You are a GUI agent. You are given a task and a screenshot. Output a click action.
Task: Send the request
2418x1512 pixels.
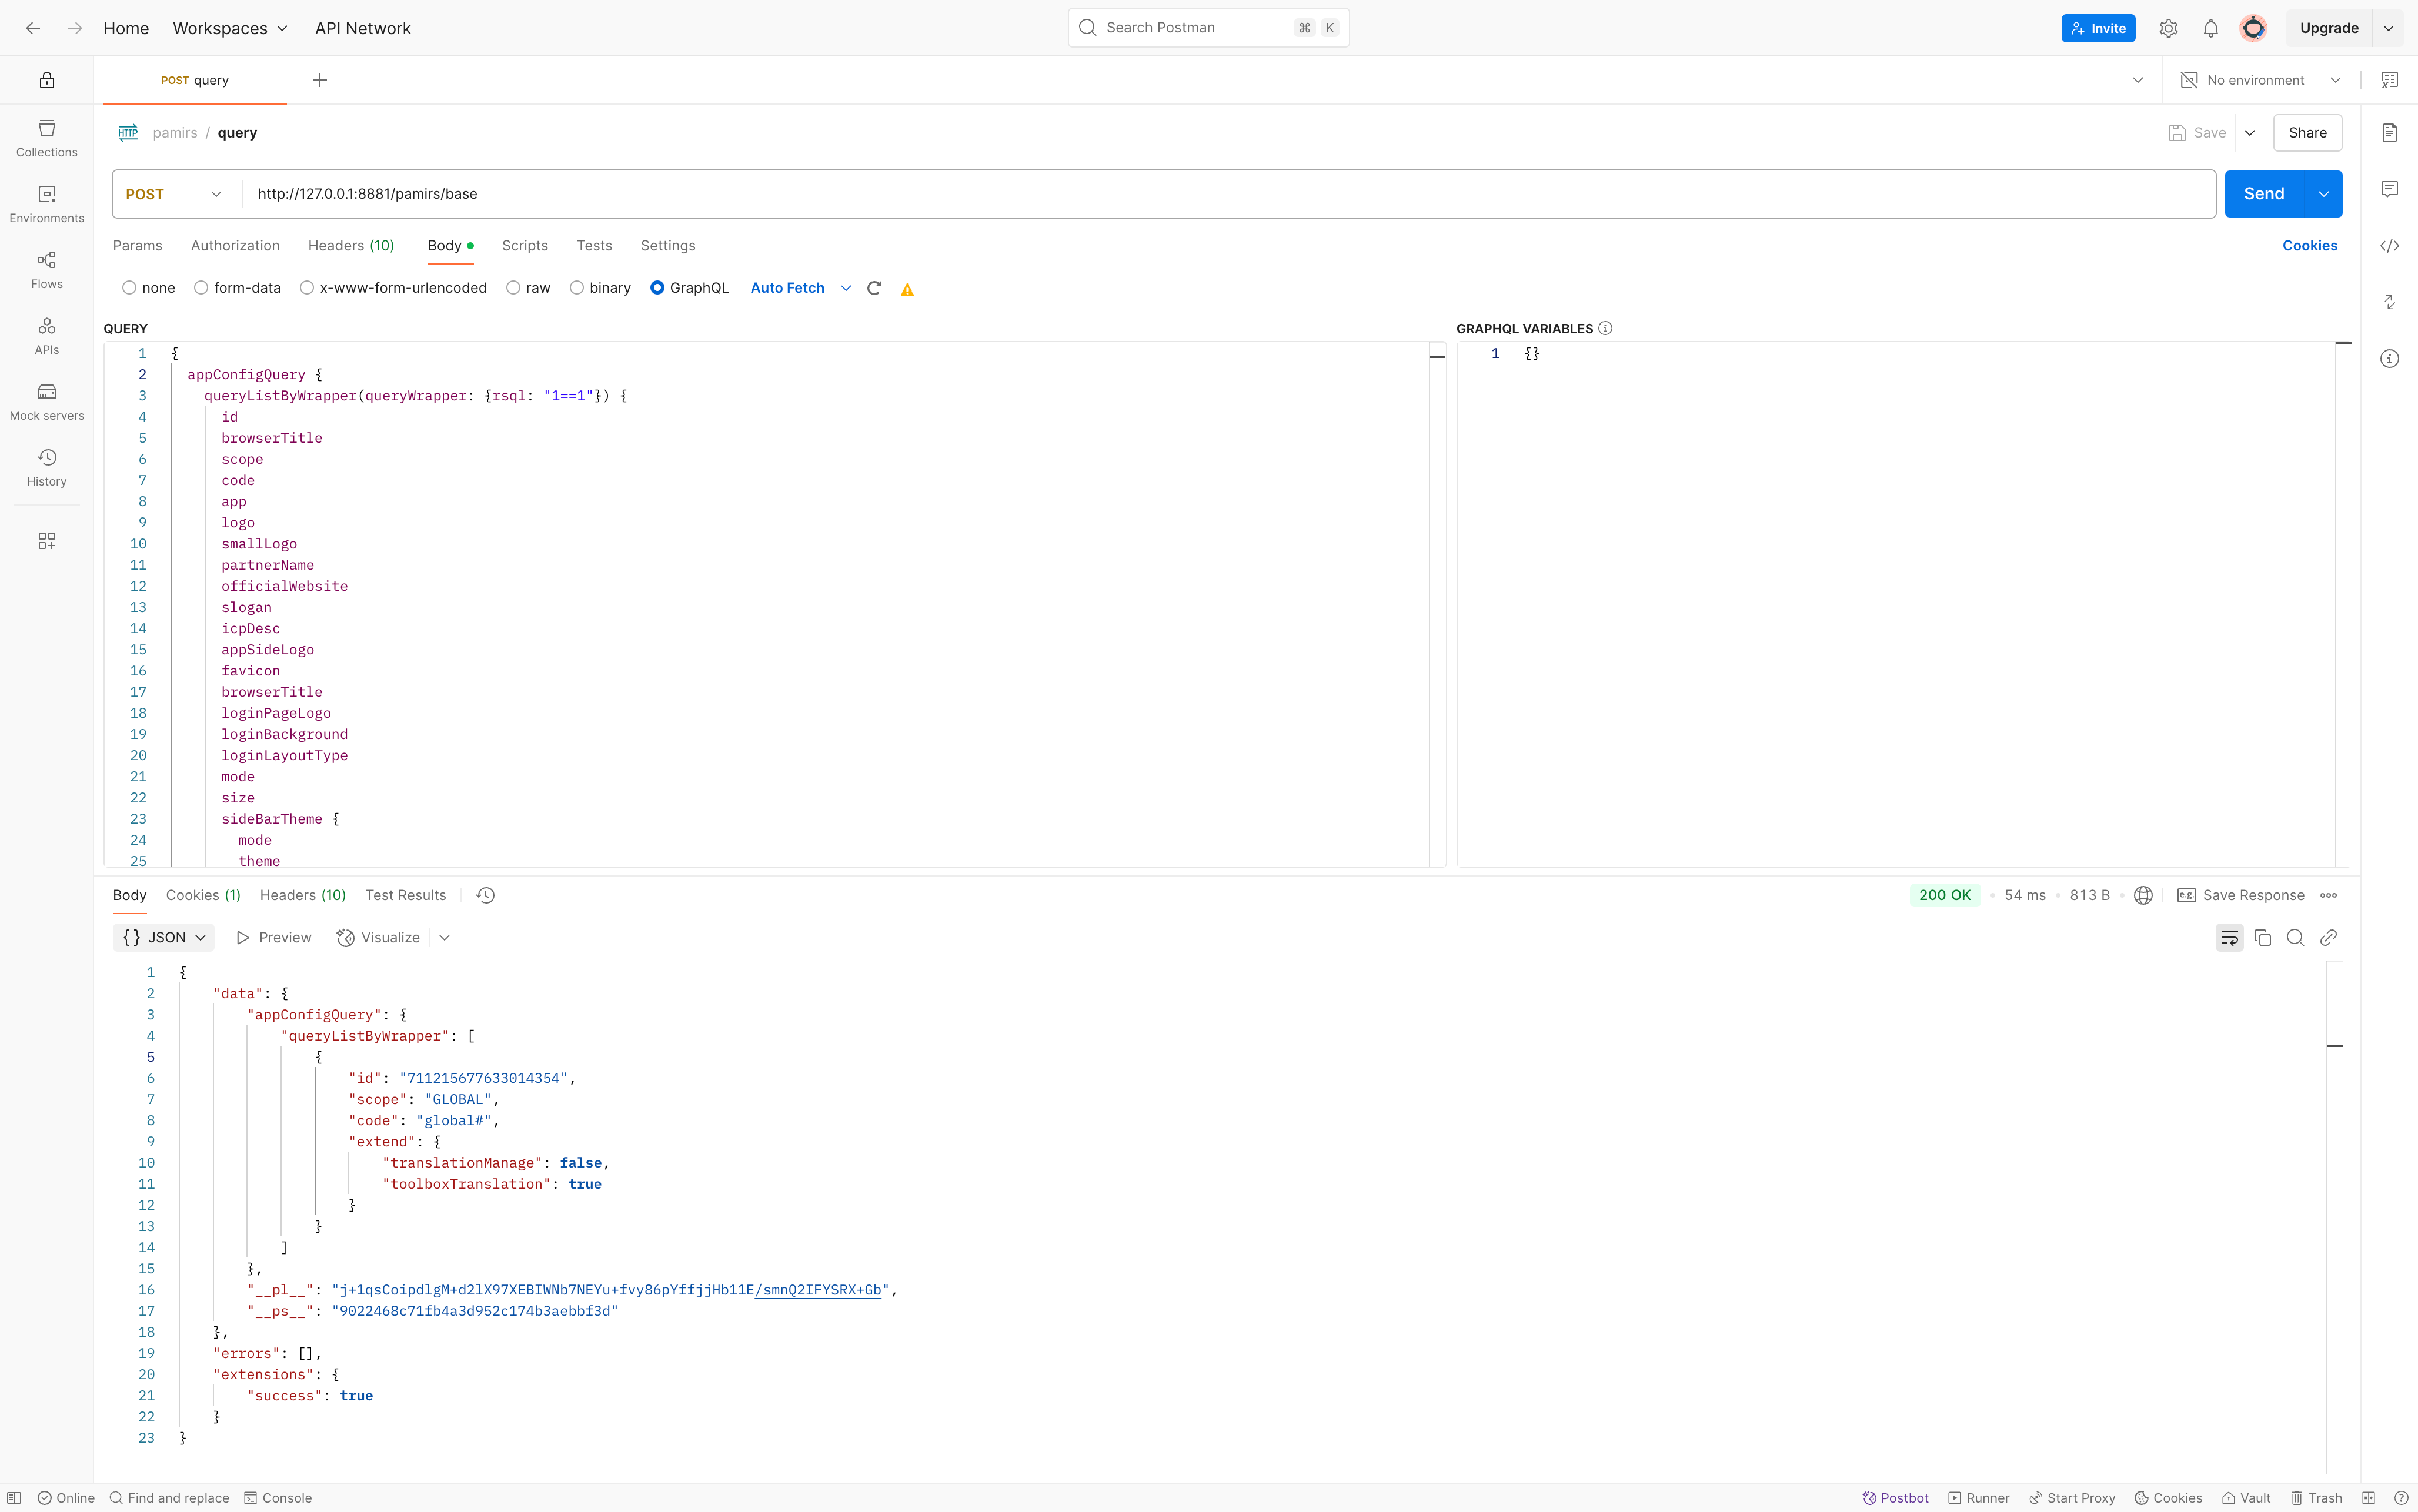coord(2263,194)
